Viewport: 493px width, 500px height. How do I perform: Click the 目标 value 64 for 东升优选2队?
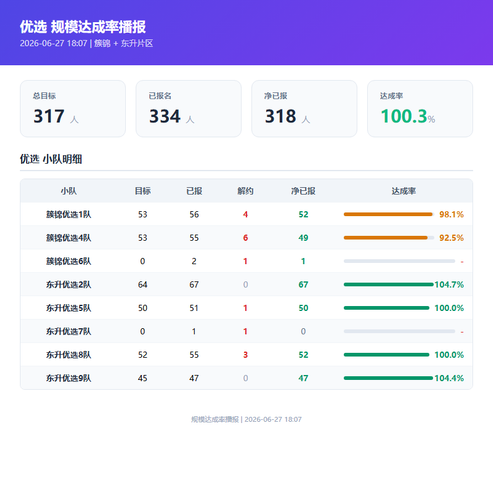tap(143, 284)
